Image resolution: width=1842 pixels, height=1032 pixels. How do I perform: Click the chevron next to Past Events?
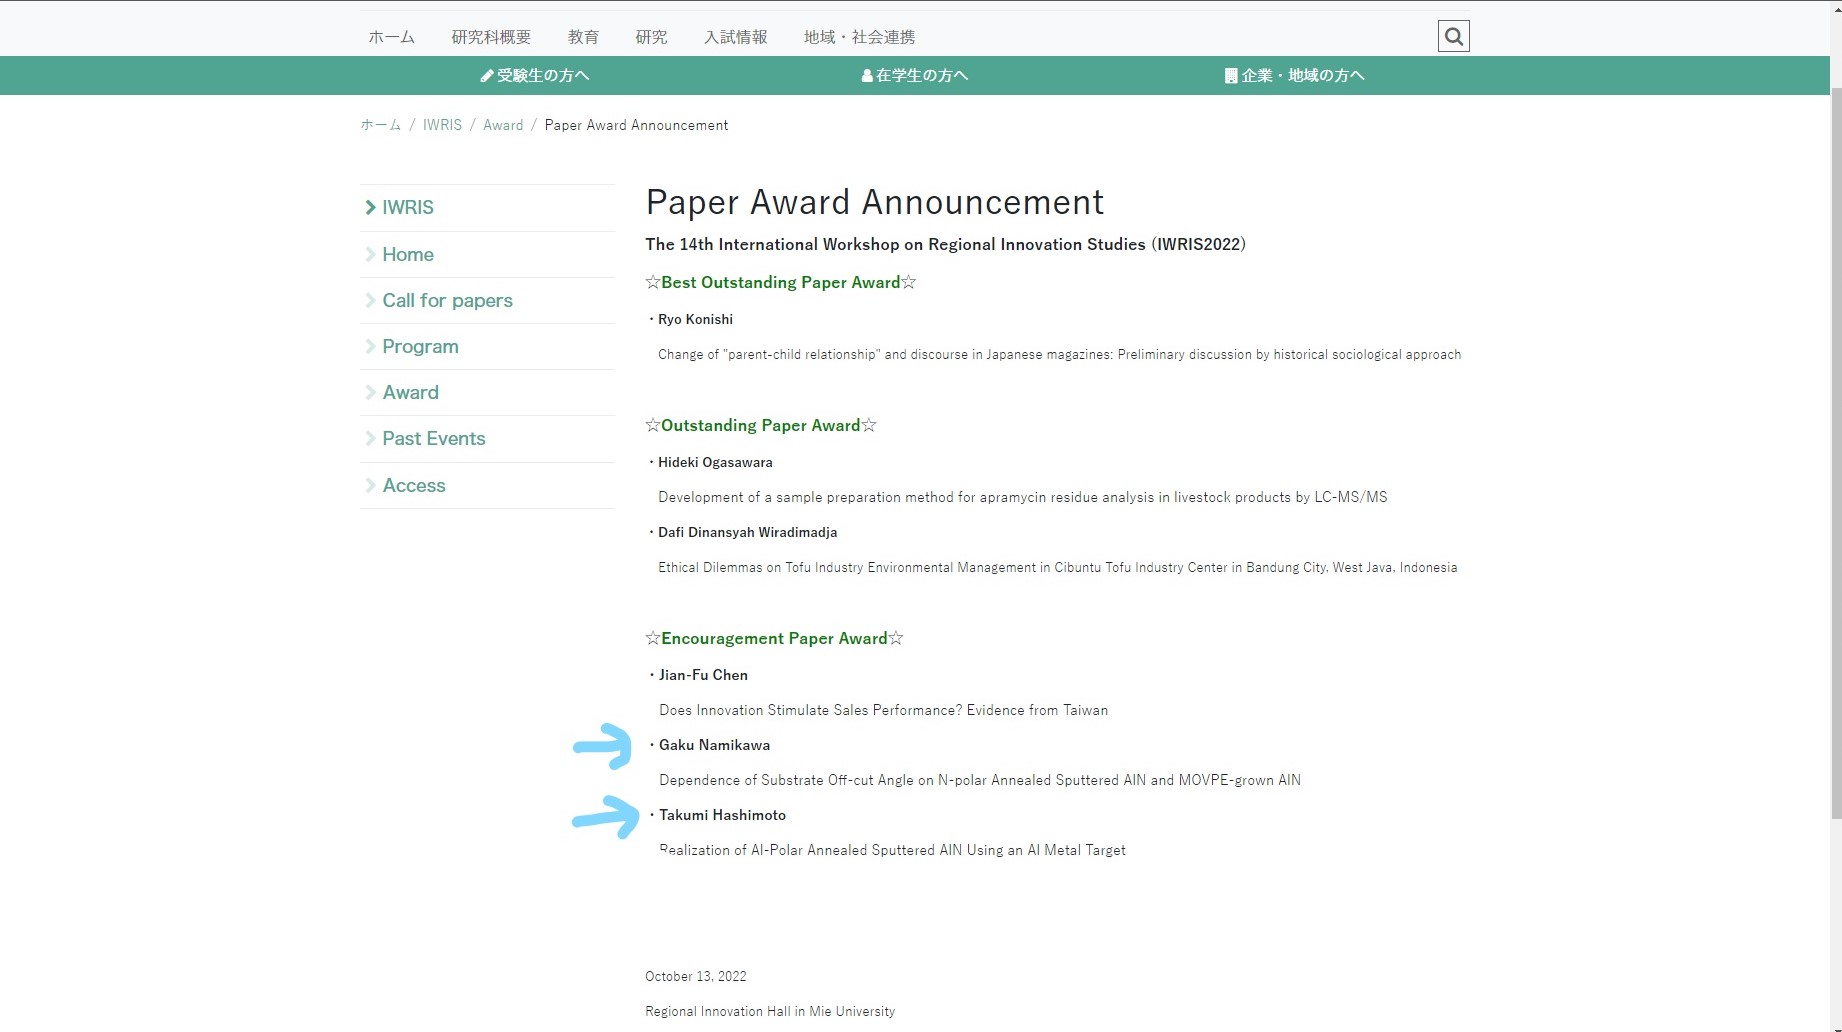pyautogui.click(x=370, y=439)
